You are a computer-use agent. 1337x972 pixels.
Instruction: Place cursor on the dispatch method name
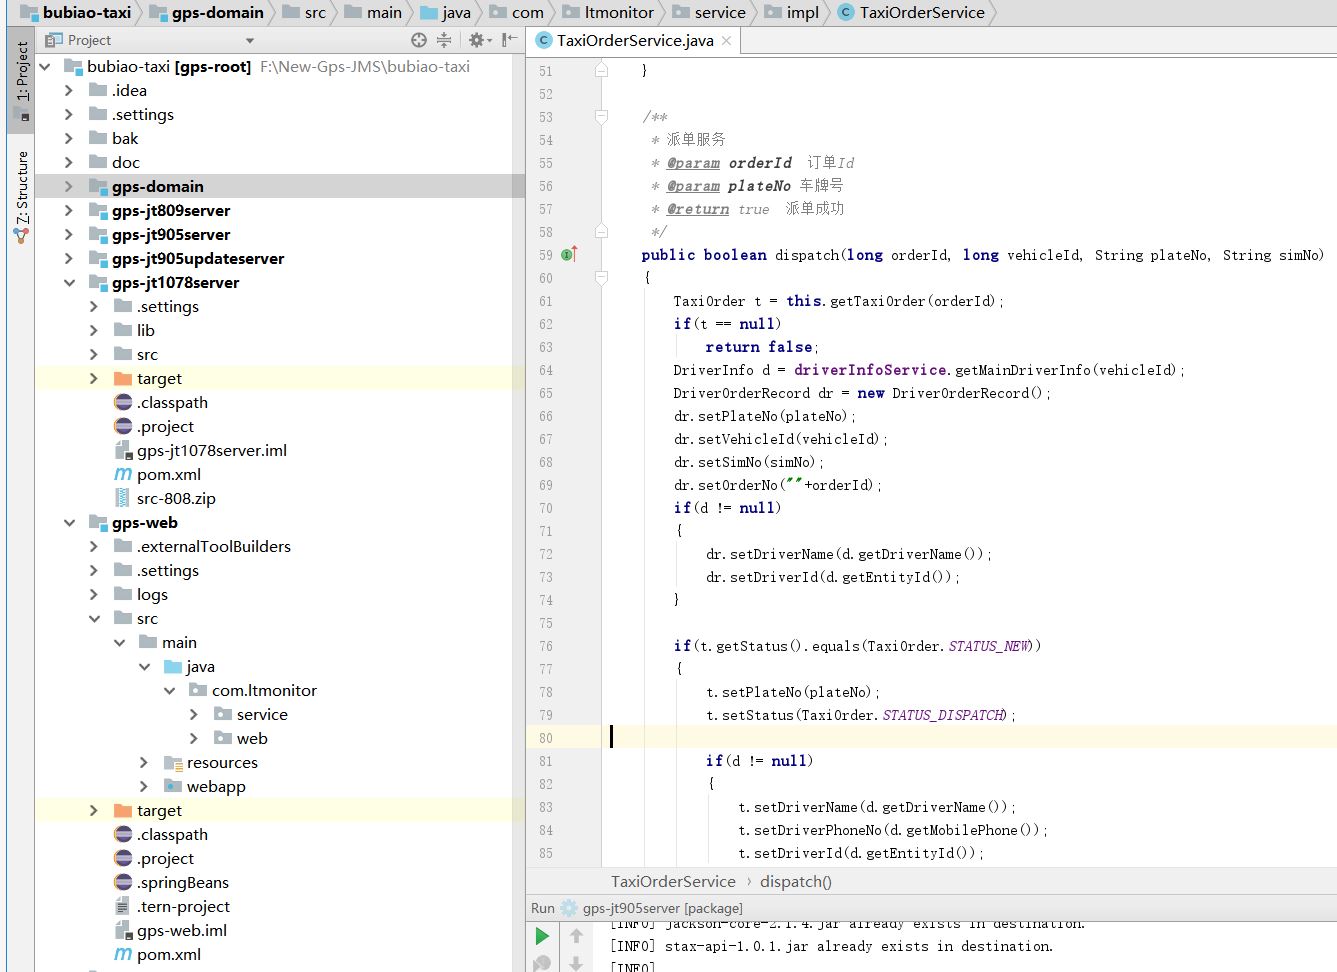point(807,255)
